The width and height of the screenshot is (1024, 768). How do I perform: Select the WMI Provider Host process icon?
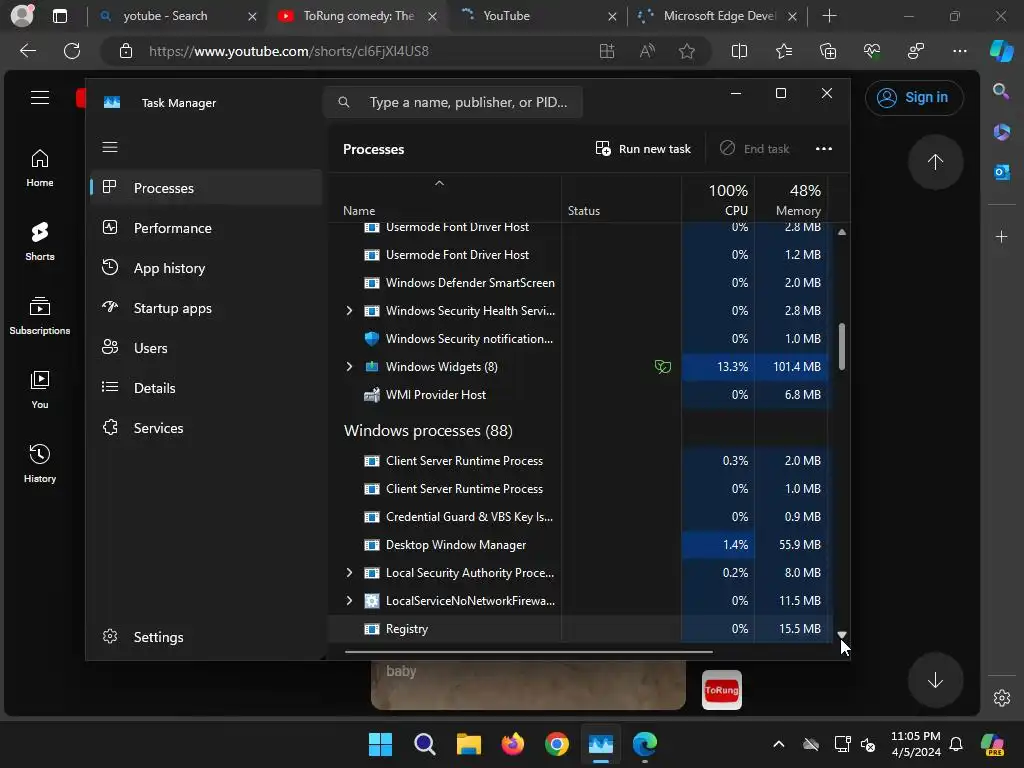pyautogui.click(x=372, y=395)
